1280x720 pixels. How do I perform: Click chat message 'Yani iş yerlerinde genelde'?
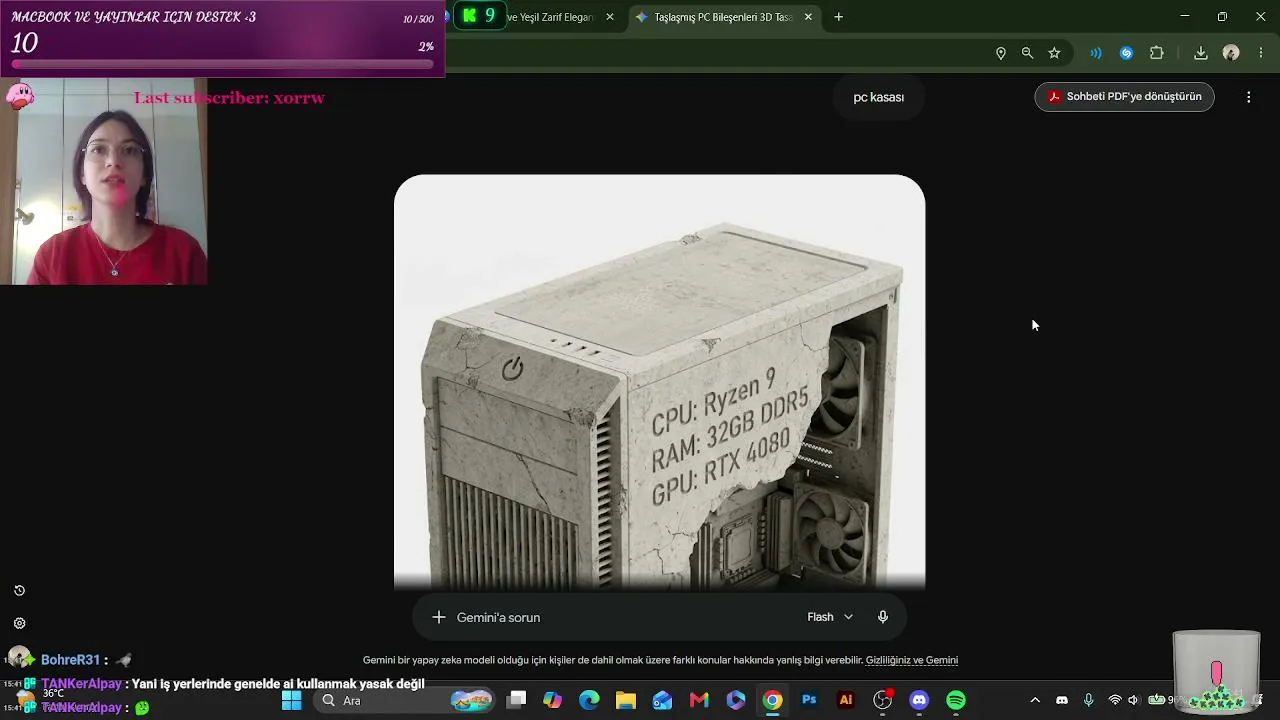[279, 684]
